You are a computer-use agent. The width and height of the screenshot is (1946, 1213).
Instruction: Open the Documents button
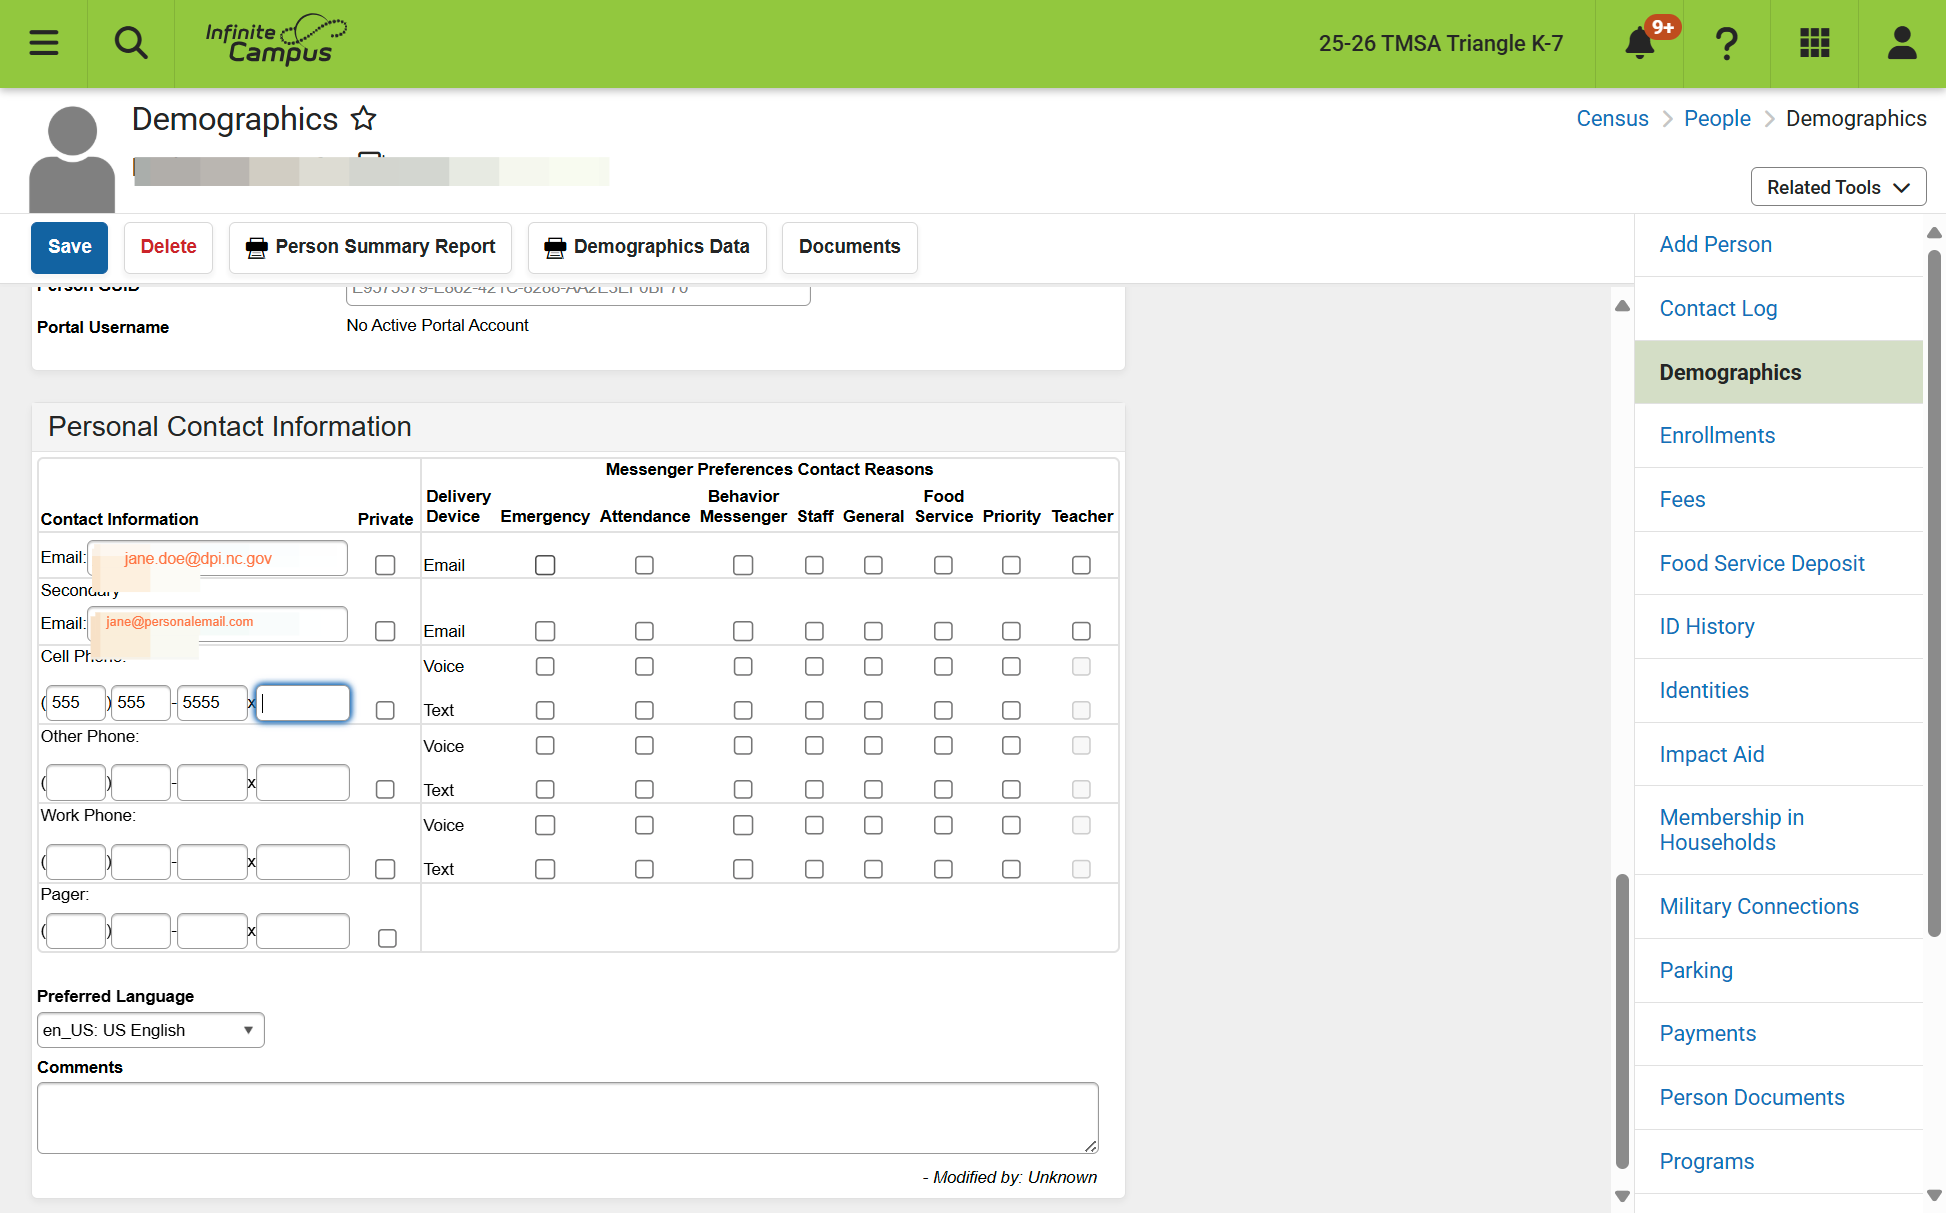pos(849,247)
